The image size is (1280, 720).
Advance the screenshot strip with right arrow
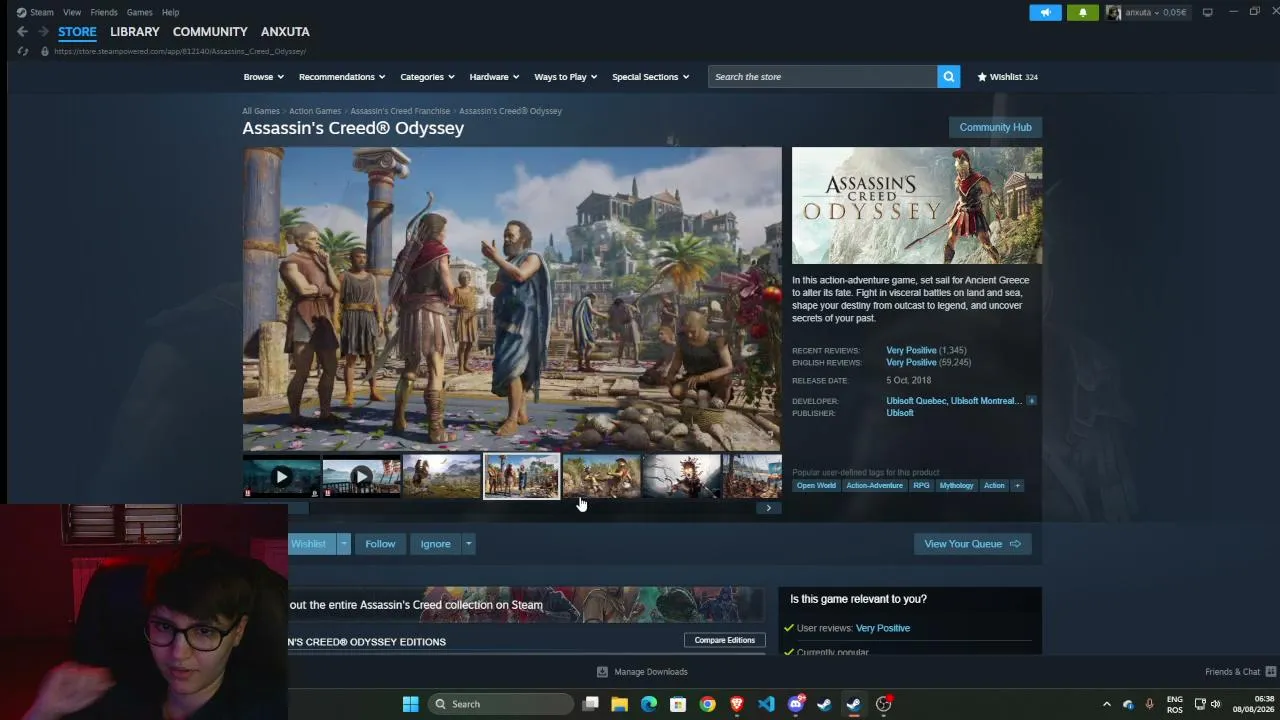tap(768, 508)
